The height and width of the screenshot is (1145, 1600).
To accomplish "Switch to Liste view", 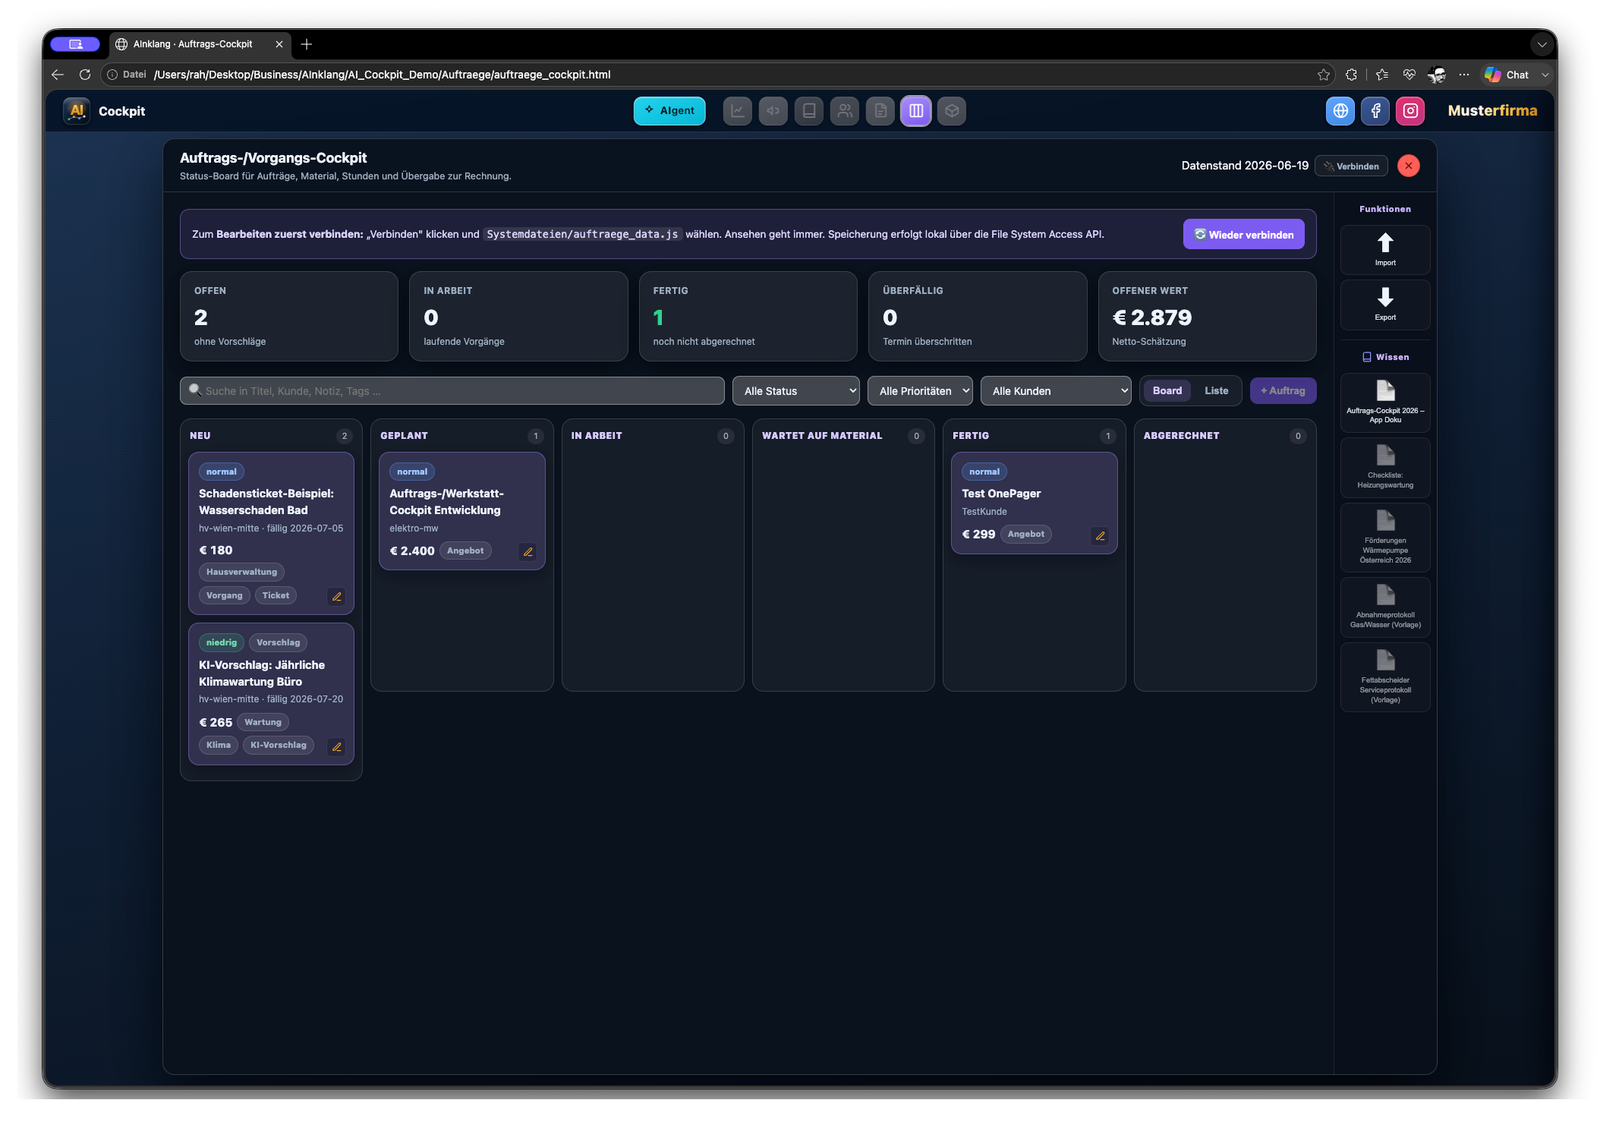I will 1216,391.
